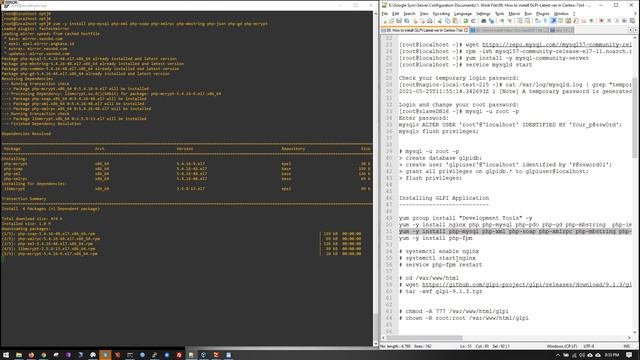Click the 'yum -y install php-fpm' line

(435, 238)
